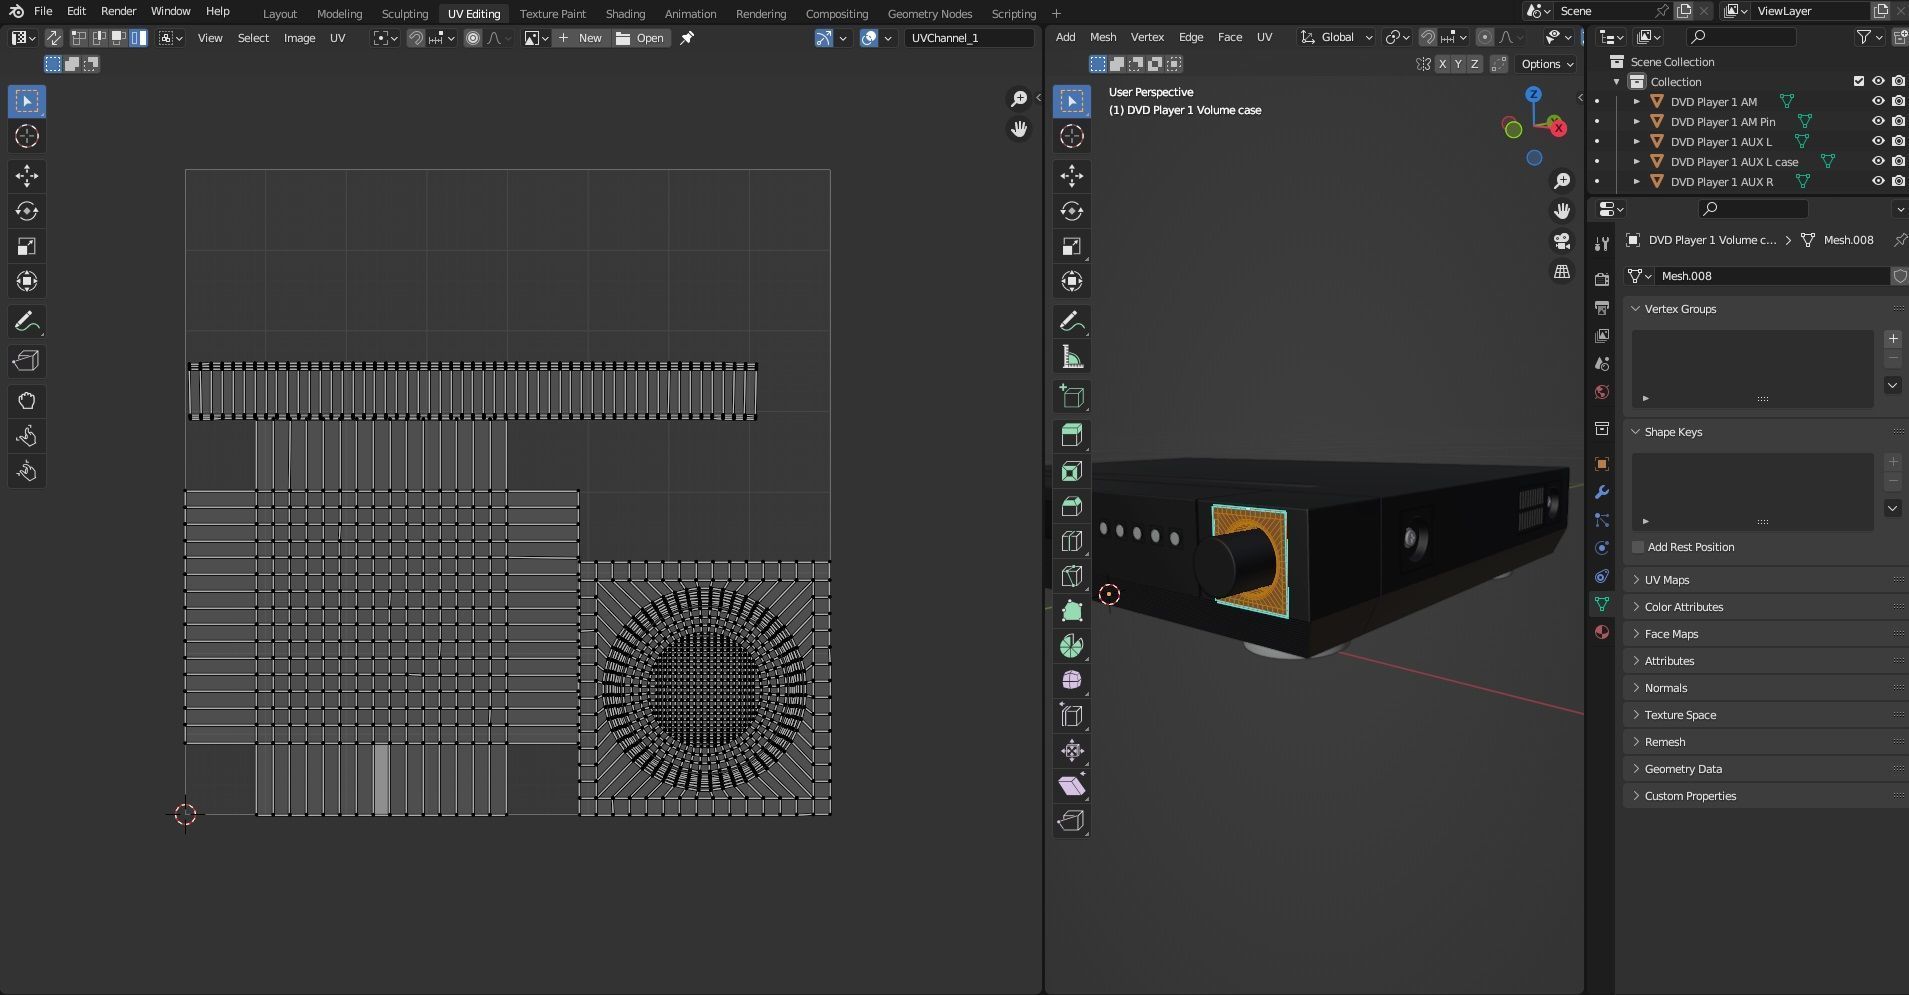Expand the Face Maps panel
This screenshot has width=1909, height=995.
pos(1765,634)
